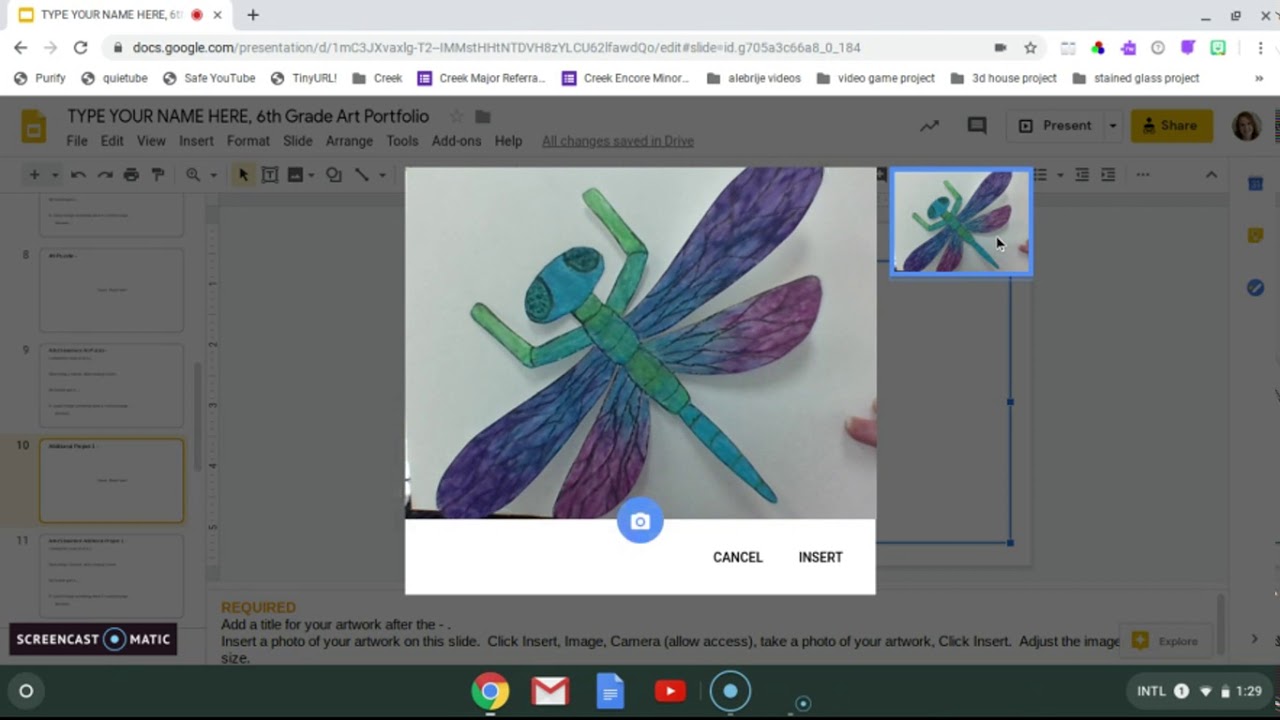Open the More toolbar options ellipsis
Image resolution: width=1280 pixels, height=720 pixels.
tap(1143, 175)
